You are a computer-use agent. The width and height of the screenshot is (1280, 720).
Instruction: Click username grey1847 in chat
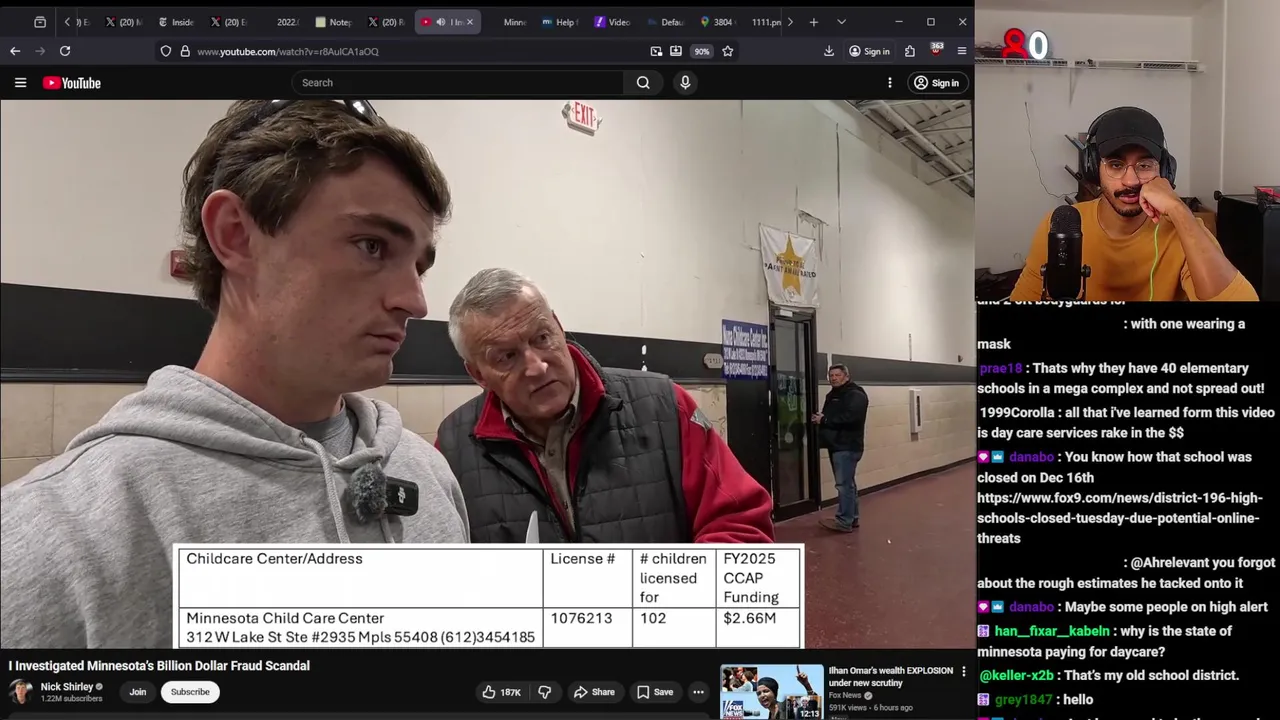pyautogui.click(x=1022, y=700)
